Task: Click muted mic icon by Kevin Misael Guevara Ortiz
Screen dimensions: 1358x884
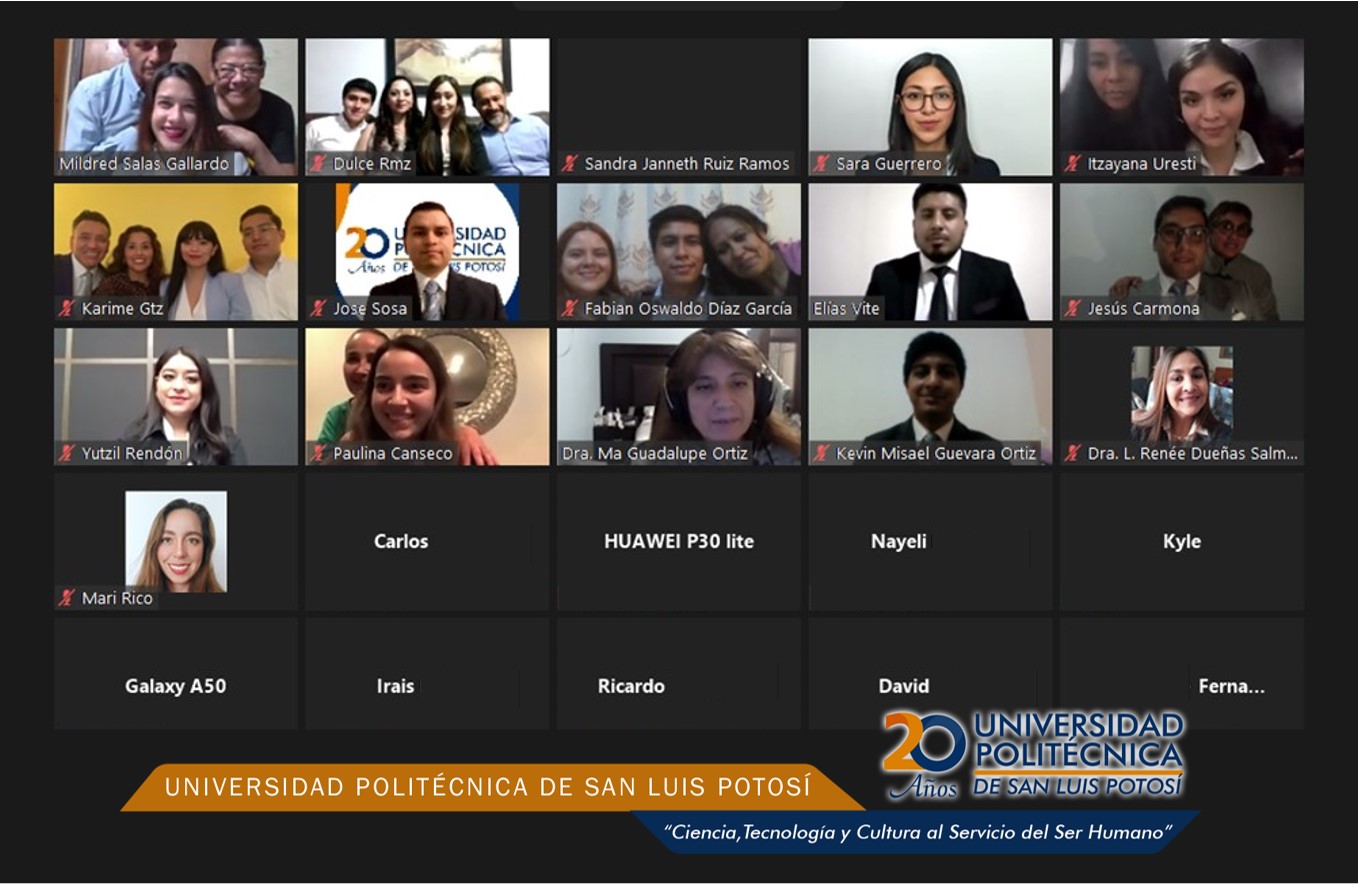Action: coord(821,454)
